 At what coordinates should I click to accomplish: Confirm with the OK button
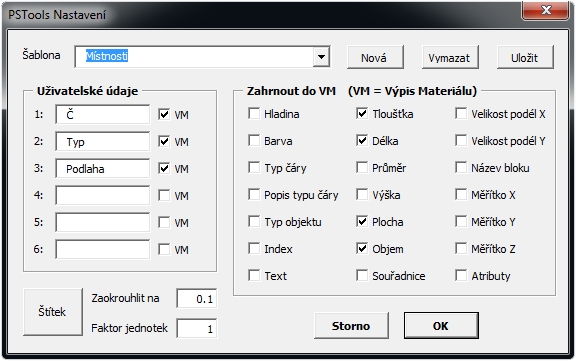(441, 326)
